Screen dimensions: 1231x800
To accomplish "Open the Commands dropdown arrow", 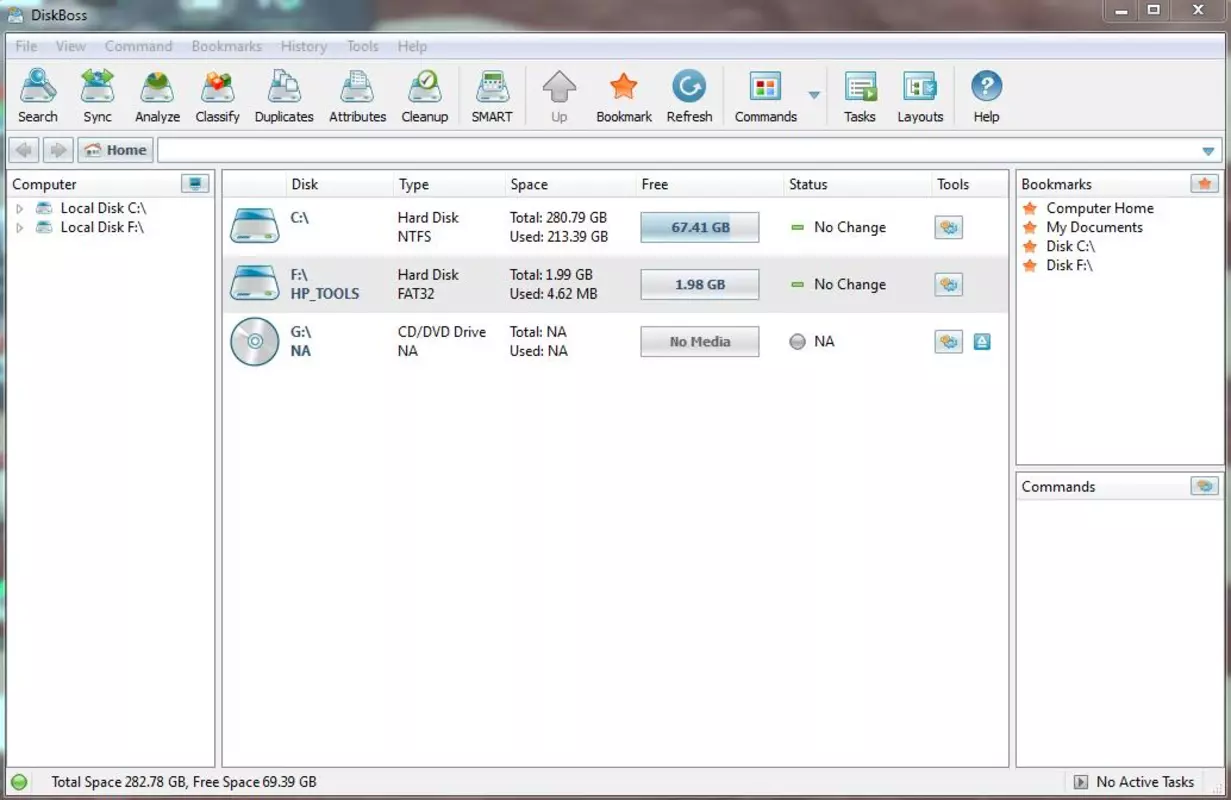I will pos(814,96).
